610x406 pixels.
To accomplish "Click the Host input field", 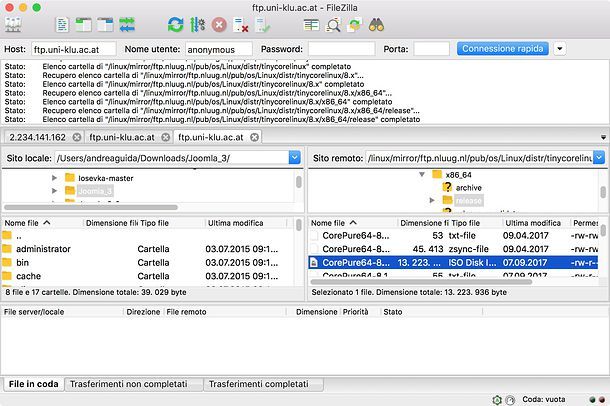I will pyautogui.click(x=74, y=49).
